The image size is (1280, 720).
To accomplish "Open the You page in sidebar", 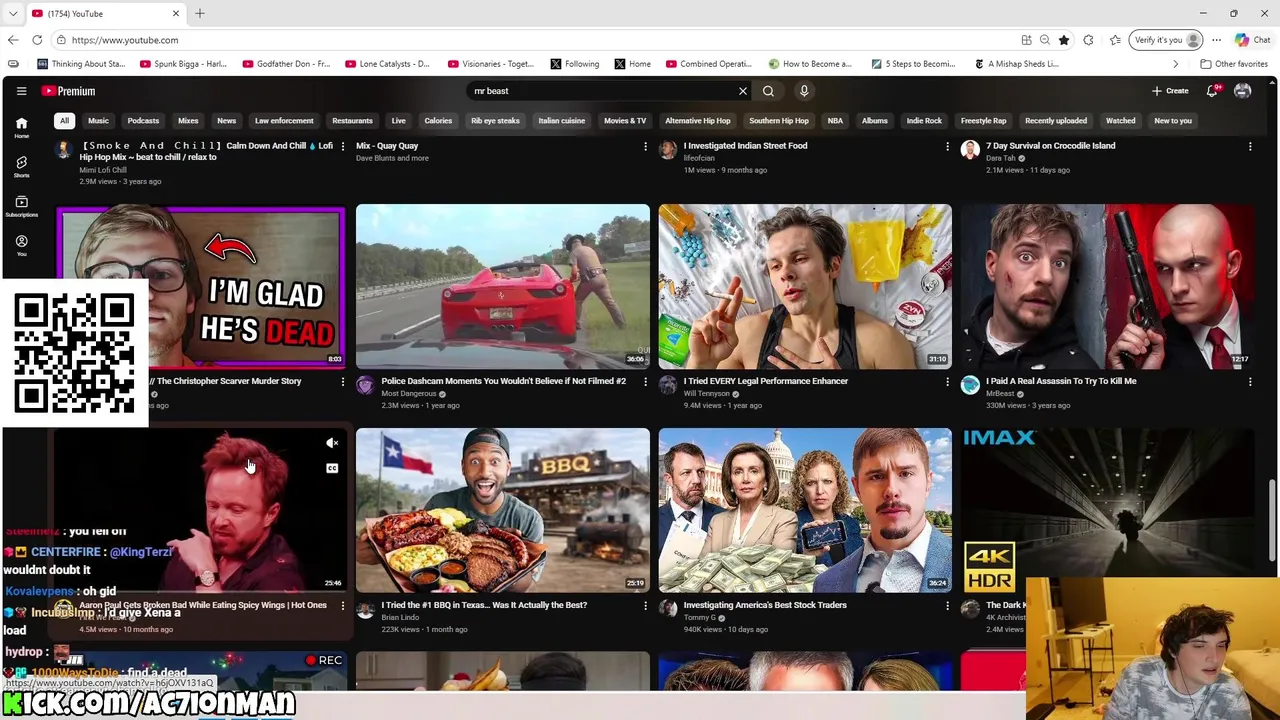I will pyautogui.click(x=21, y=246).
